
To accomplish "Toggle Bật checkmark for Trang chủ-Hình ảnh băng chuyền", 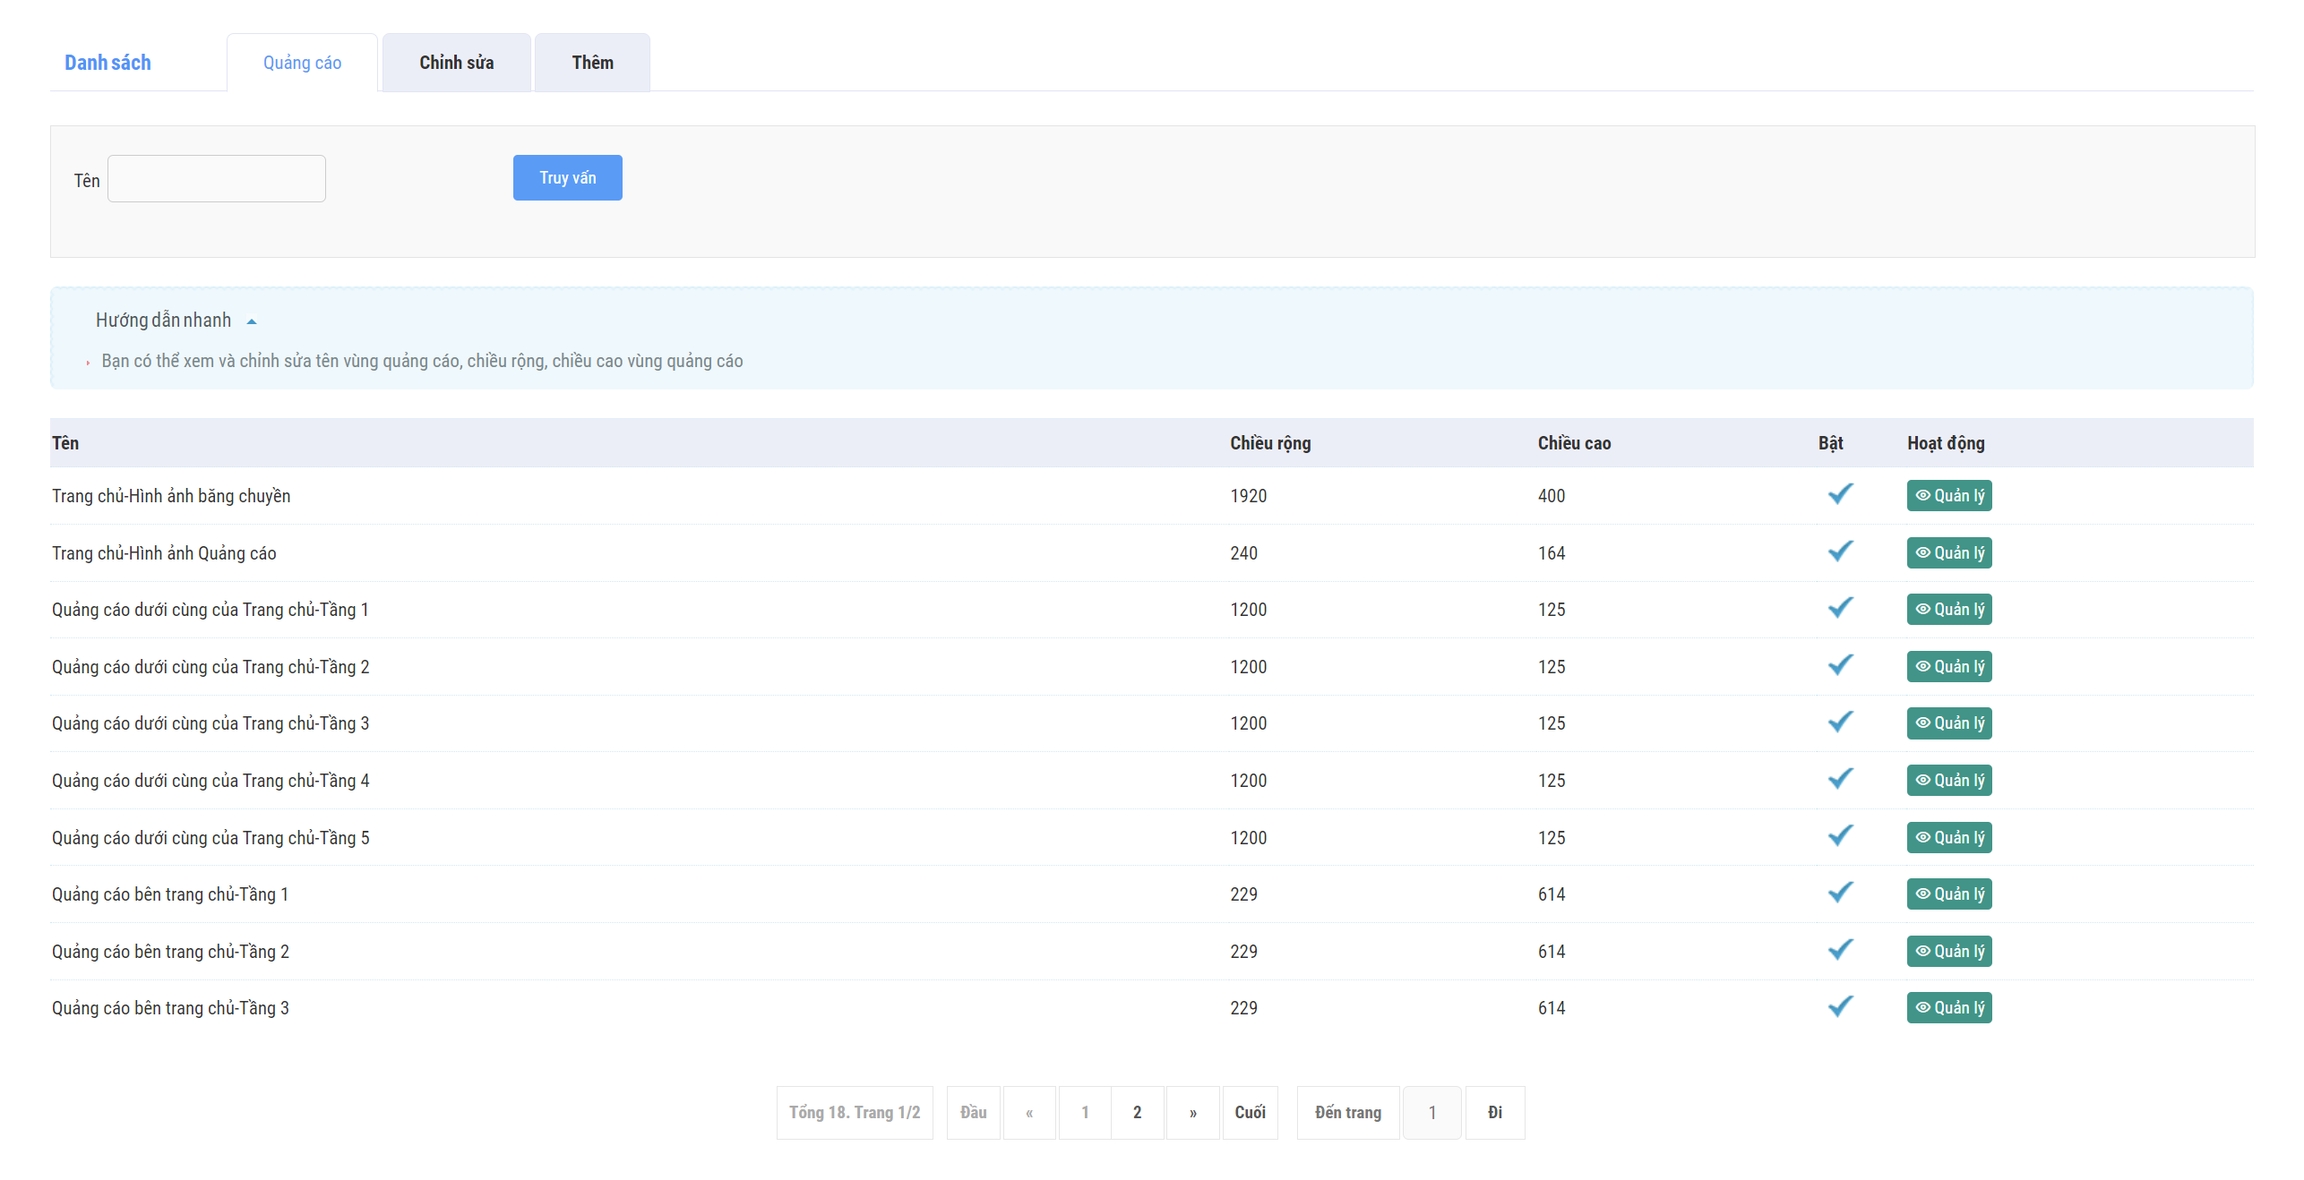I will pyautogui.click(x=1840, y=495).
